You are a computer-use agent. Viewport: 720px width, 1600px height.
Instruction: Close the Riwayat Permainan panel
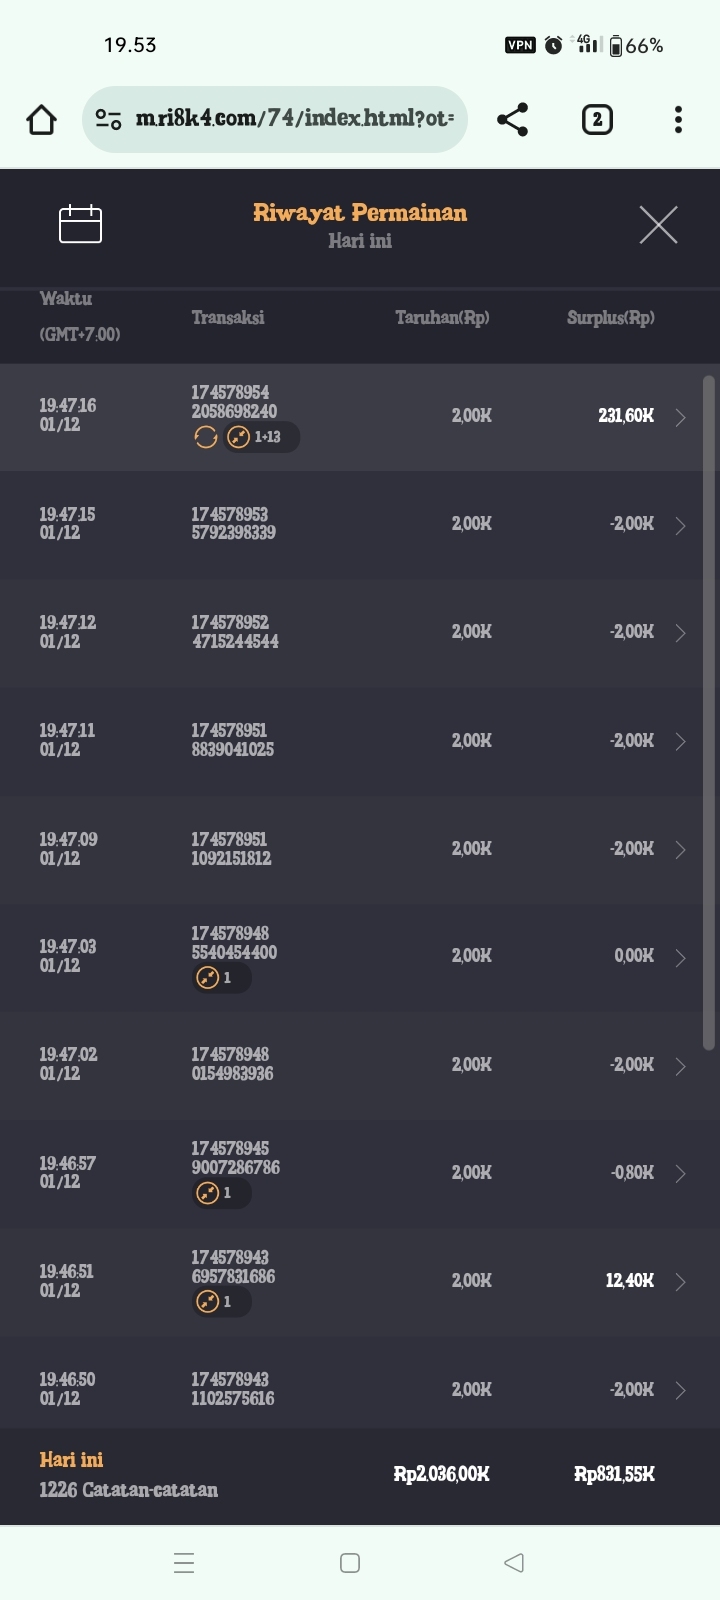(658, 225)
